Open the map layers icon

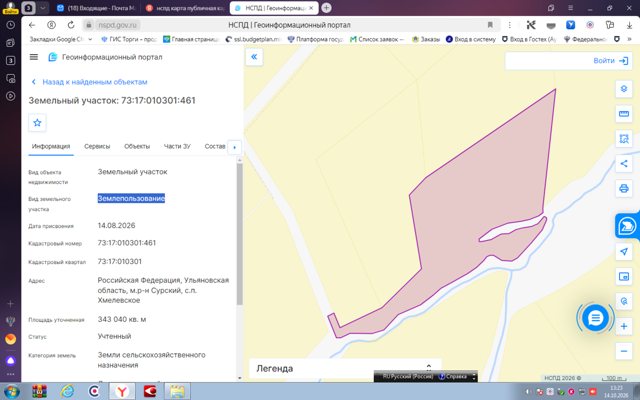[x=624, y=89]
